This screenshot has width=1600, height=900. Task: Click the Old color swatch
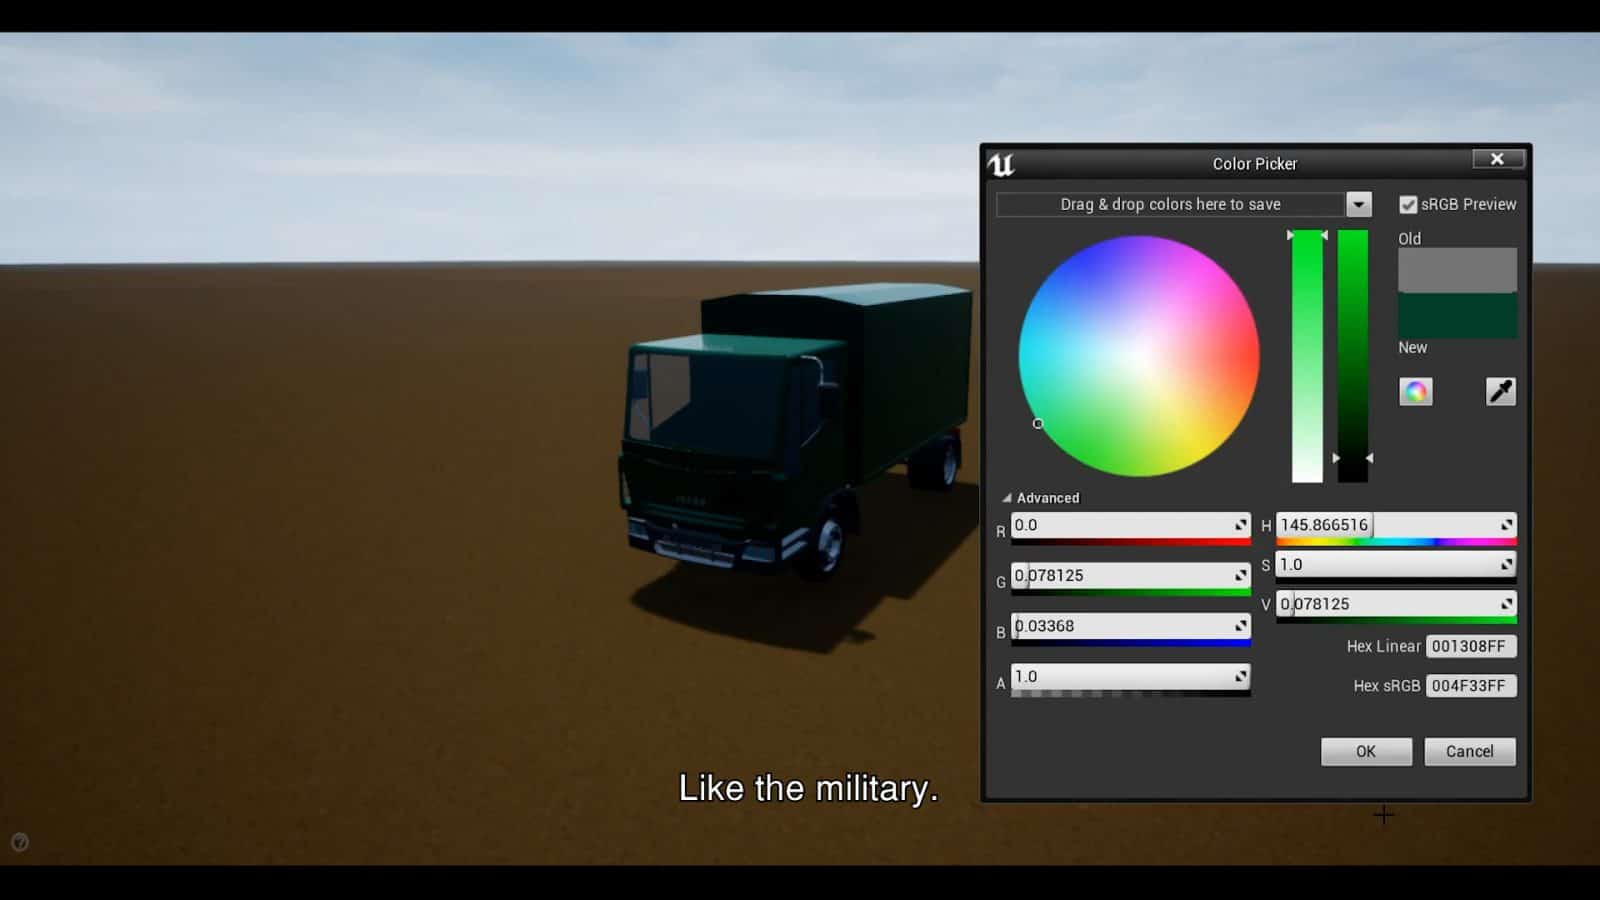tap(1456, 270)
